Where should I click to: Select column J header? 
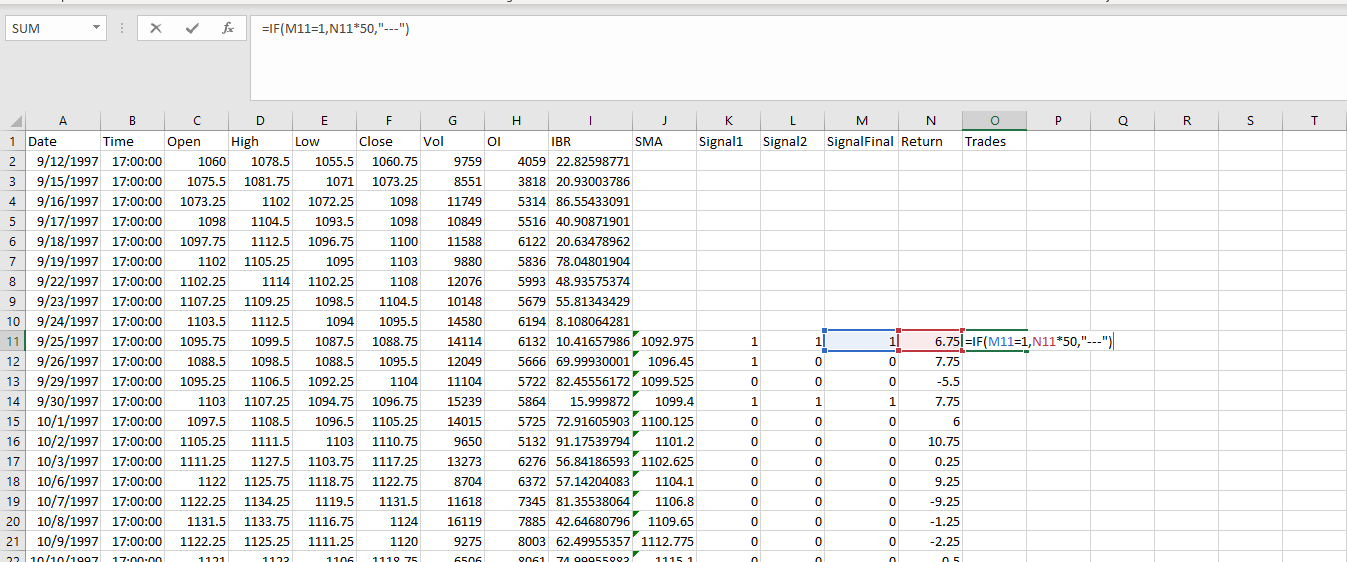tap(664, 121)
